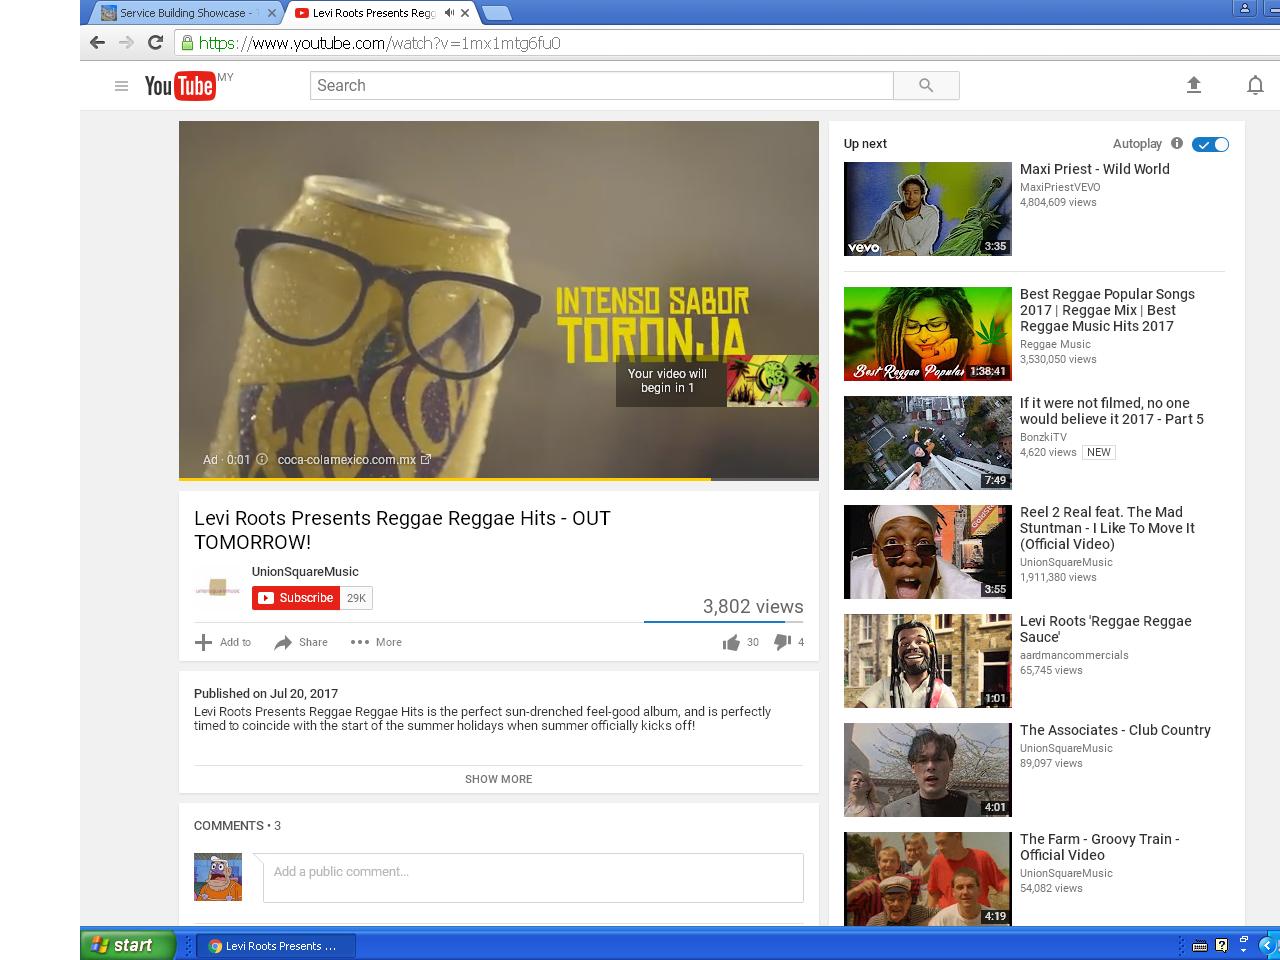Focus the YouTube search box

(601, 86)
